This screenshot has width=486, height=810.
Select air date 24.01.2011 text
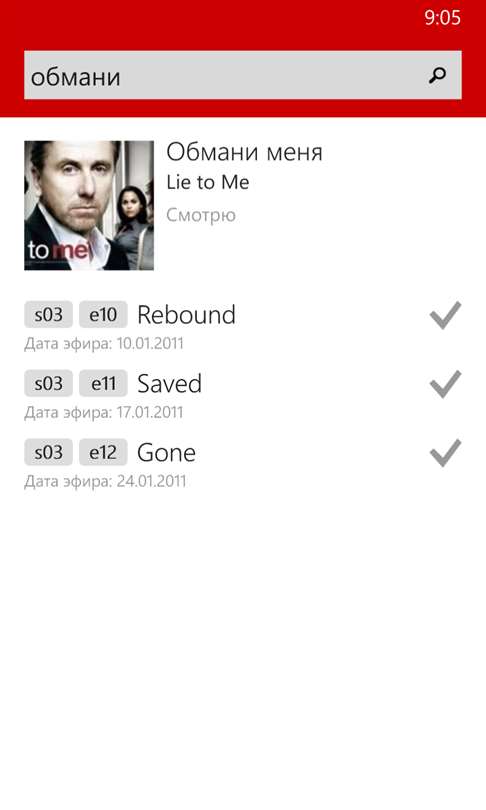click(x=151, y=481)
